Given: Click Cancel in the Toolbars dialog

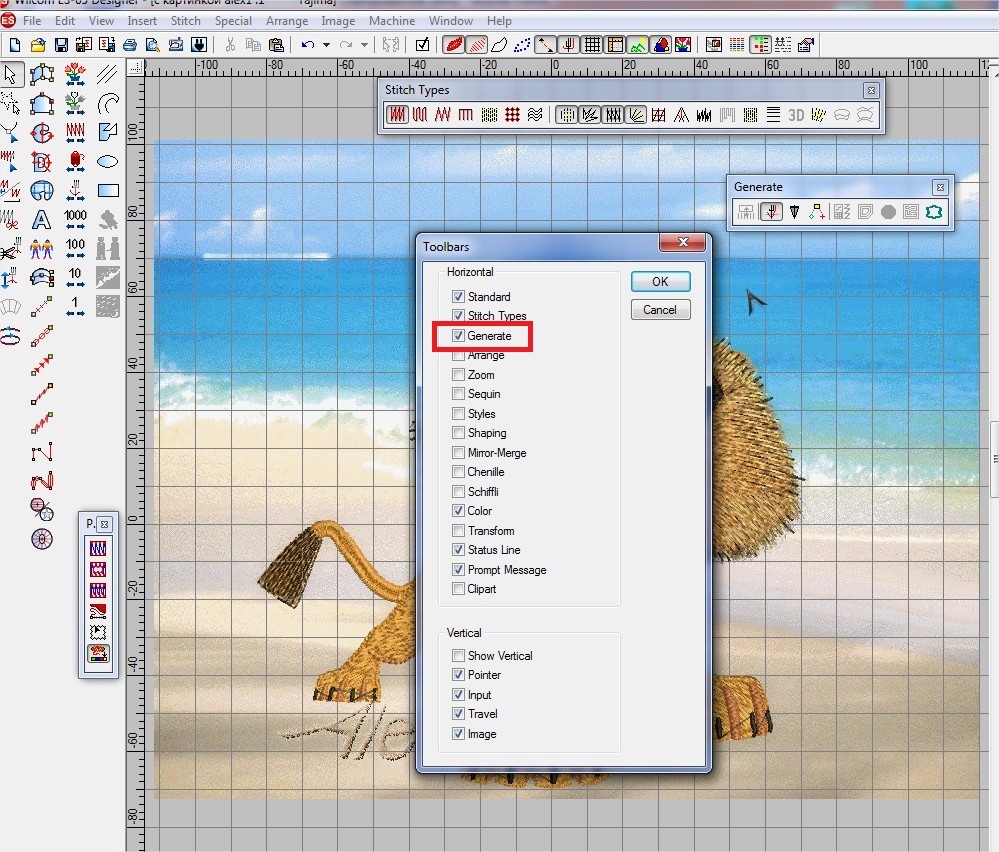Looking at the screenshot, I should (x=660, y=310).
